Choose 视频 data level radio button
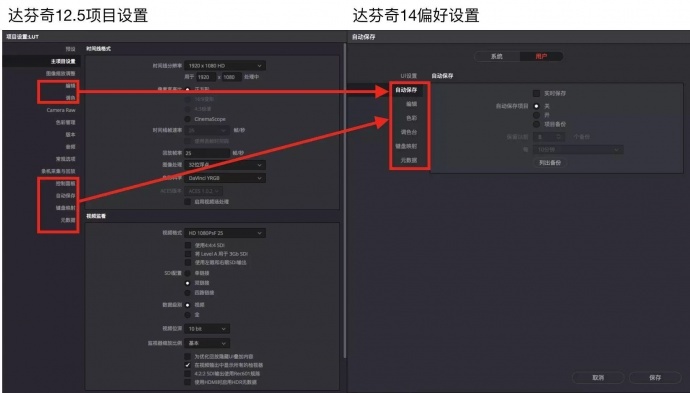Viewport: 690px width, 393px height. [188, 305]
